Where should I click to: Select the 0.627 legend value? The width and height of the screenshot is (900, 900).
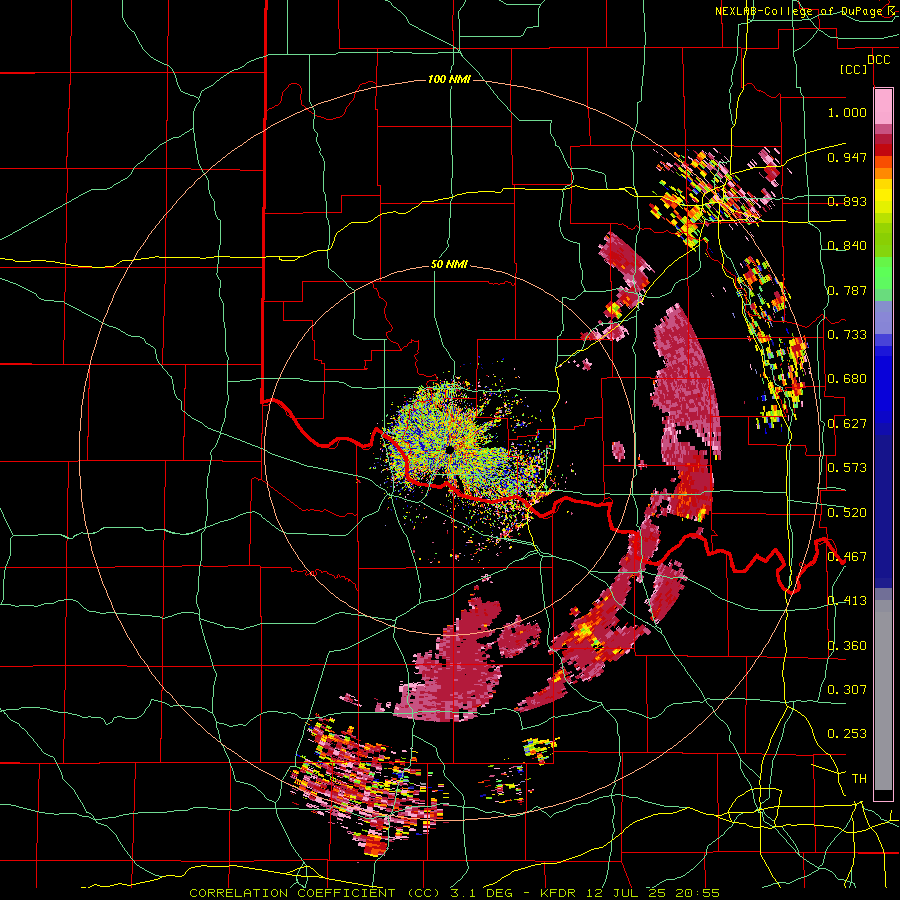847,424
